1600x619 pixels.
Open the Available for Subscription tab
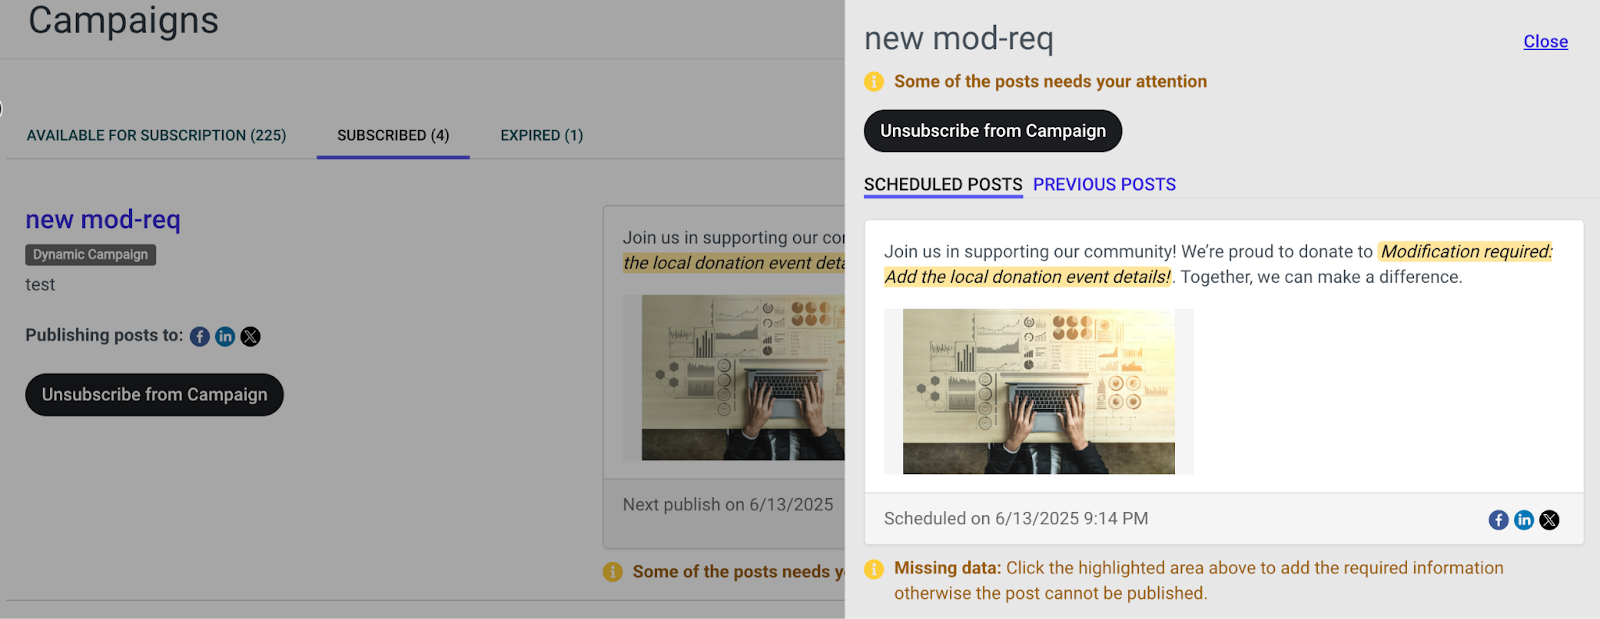click(156, 135)
